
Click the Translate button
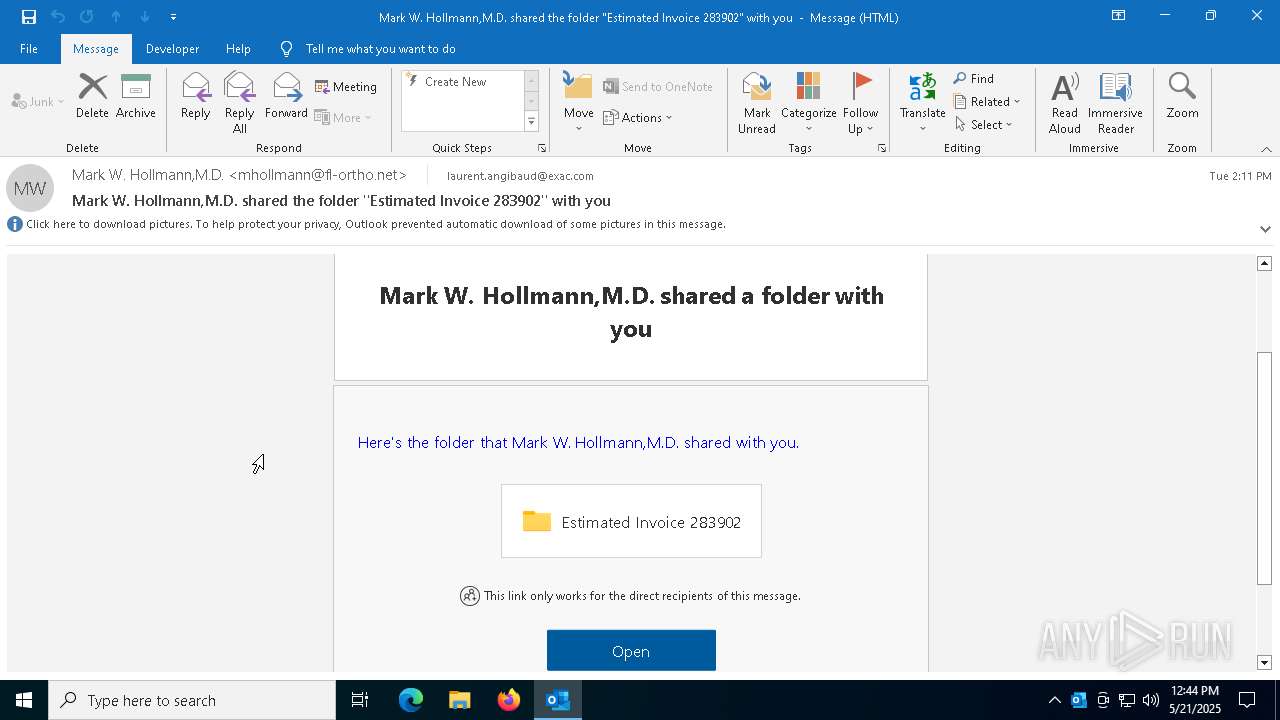(923, 103)
